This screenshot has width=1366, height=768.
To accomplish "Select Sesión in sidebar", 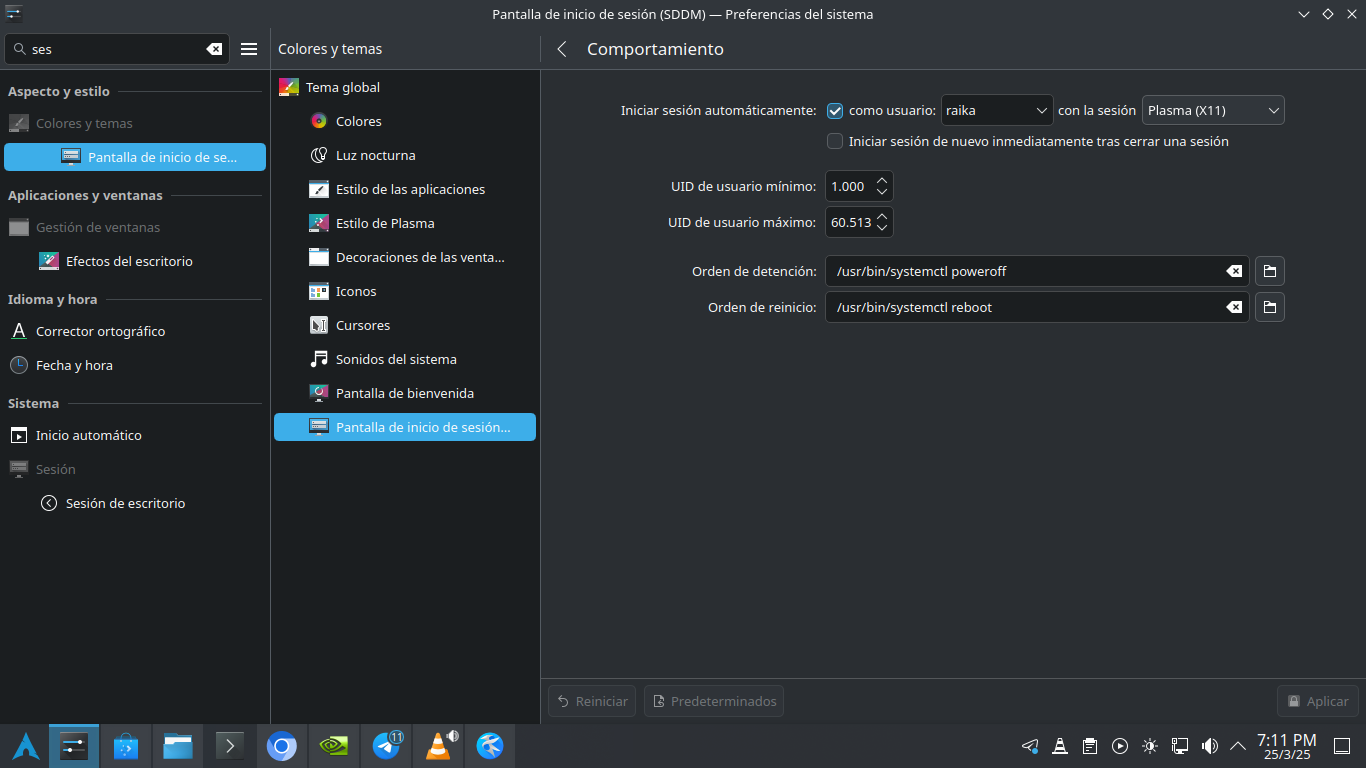I will 135,469.
